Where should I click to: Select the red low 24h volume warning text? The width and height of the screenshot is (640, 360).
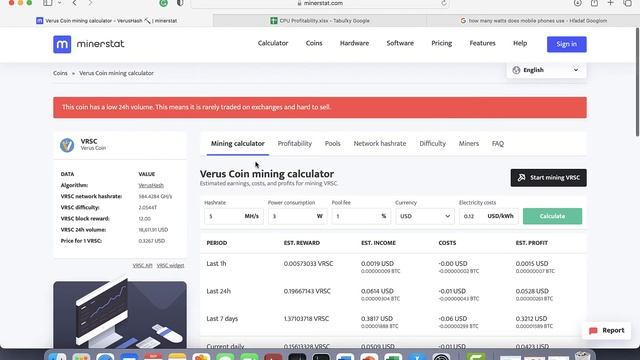pos(196,107)
